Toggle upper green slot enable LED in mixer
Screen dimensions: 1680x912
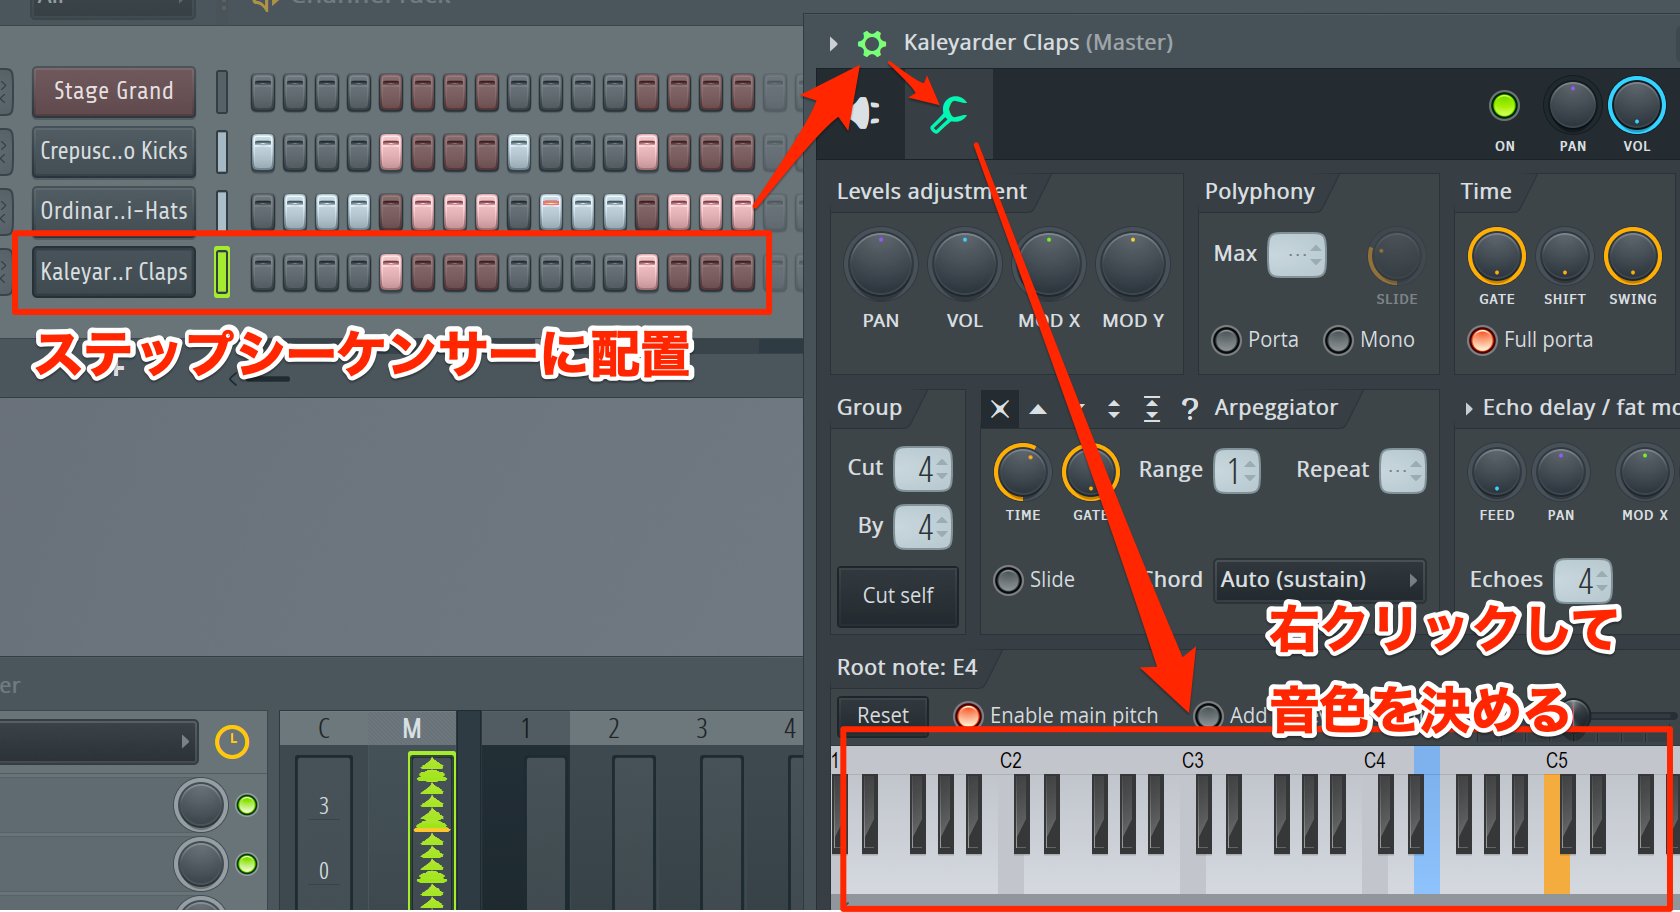tap(247, 806)
